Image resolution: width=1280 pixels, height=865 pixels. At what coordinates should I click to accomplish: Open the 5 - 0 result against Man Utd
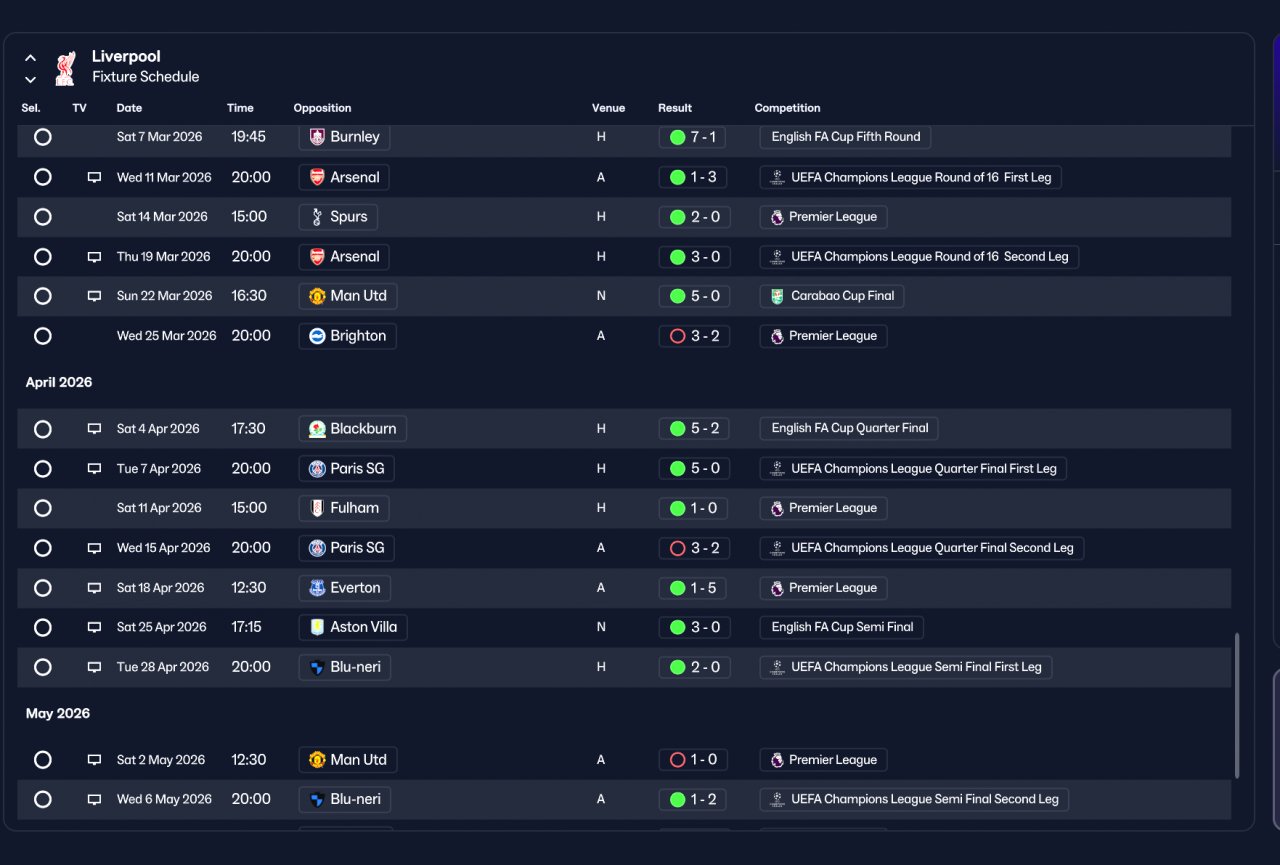[694, 296]
